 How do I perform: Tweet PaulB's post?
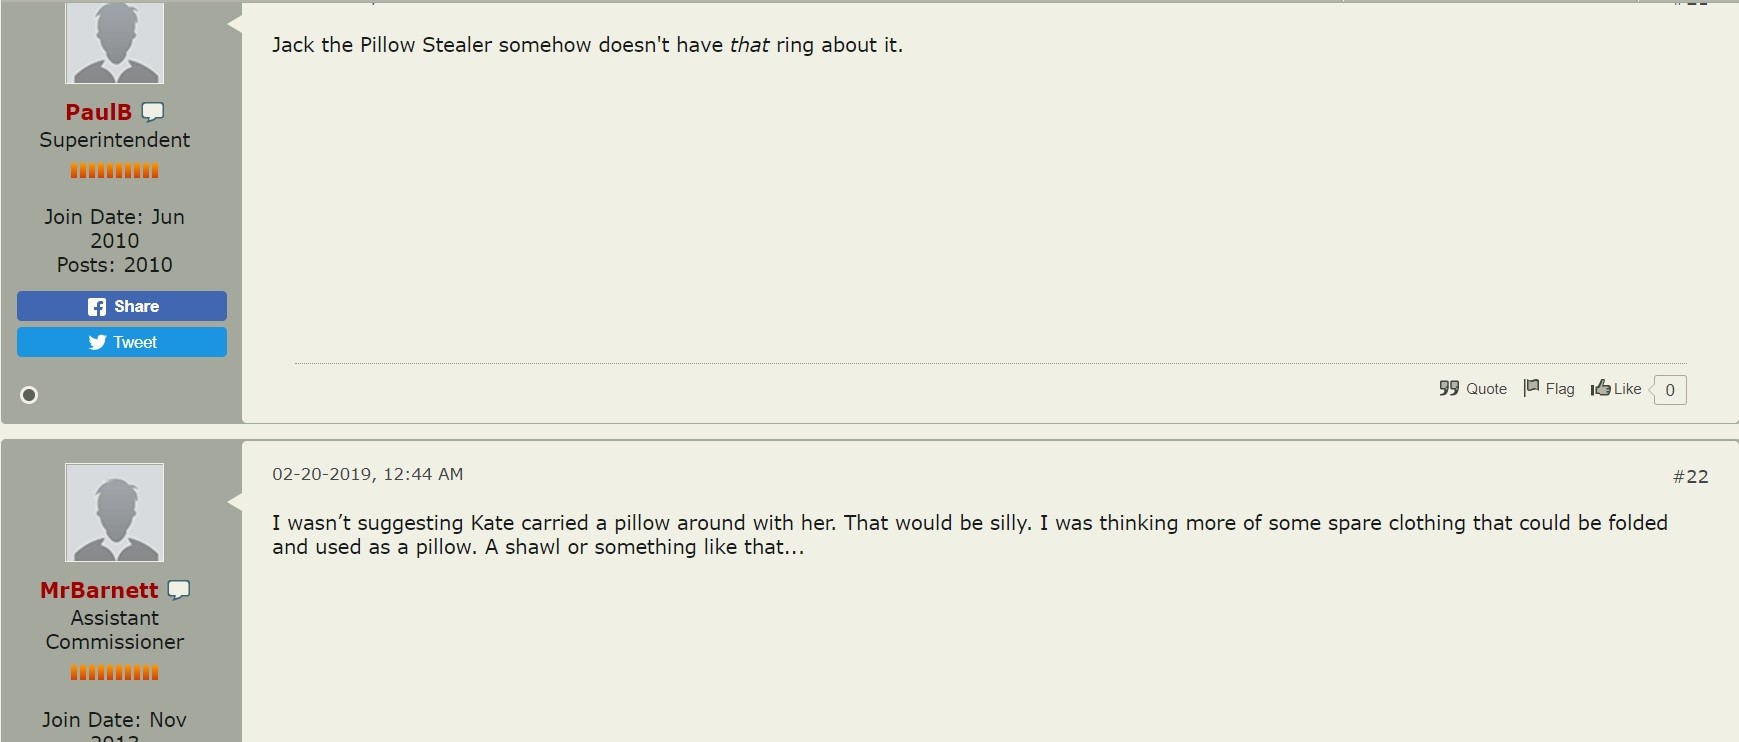[x=122, y=342]
